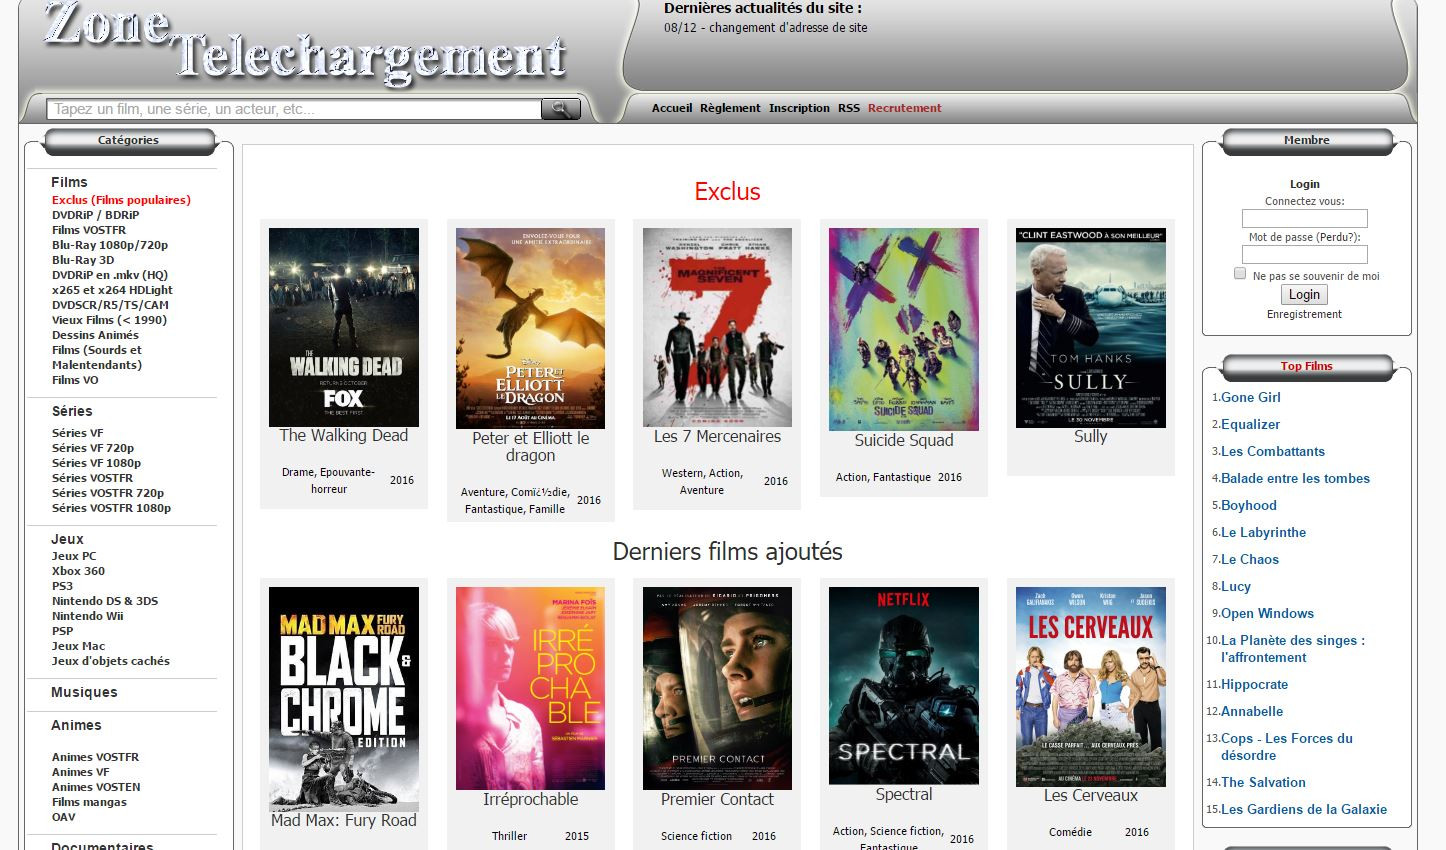The image size is (1446, 850).
Task: Open the Suicide Squad poster
Action: point(904,329)
